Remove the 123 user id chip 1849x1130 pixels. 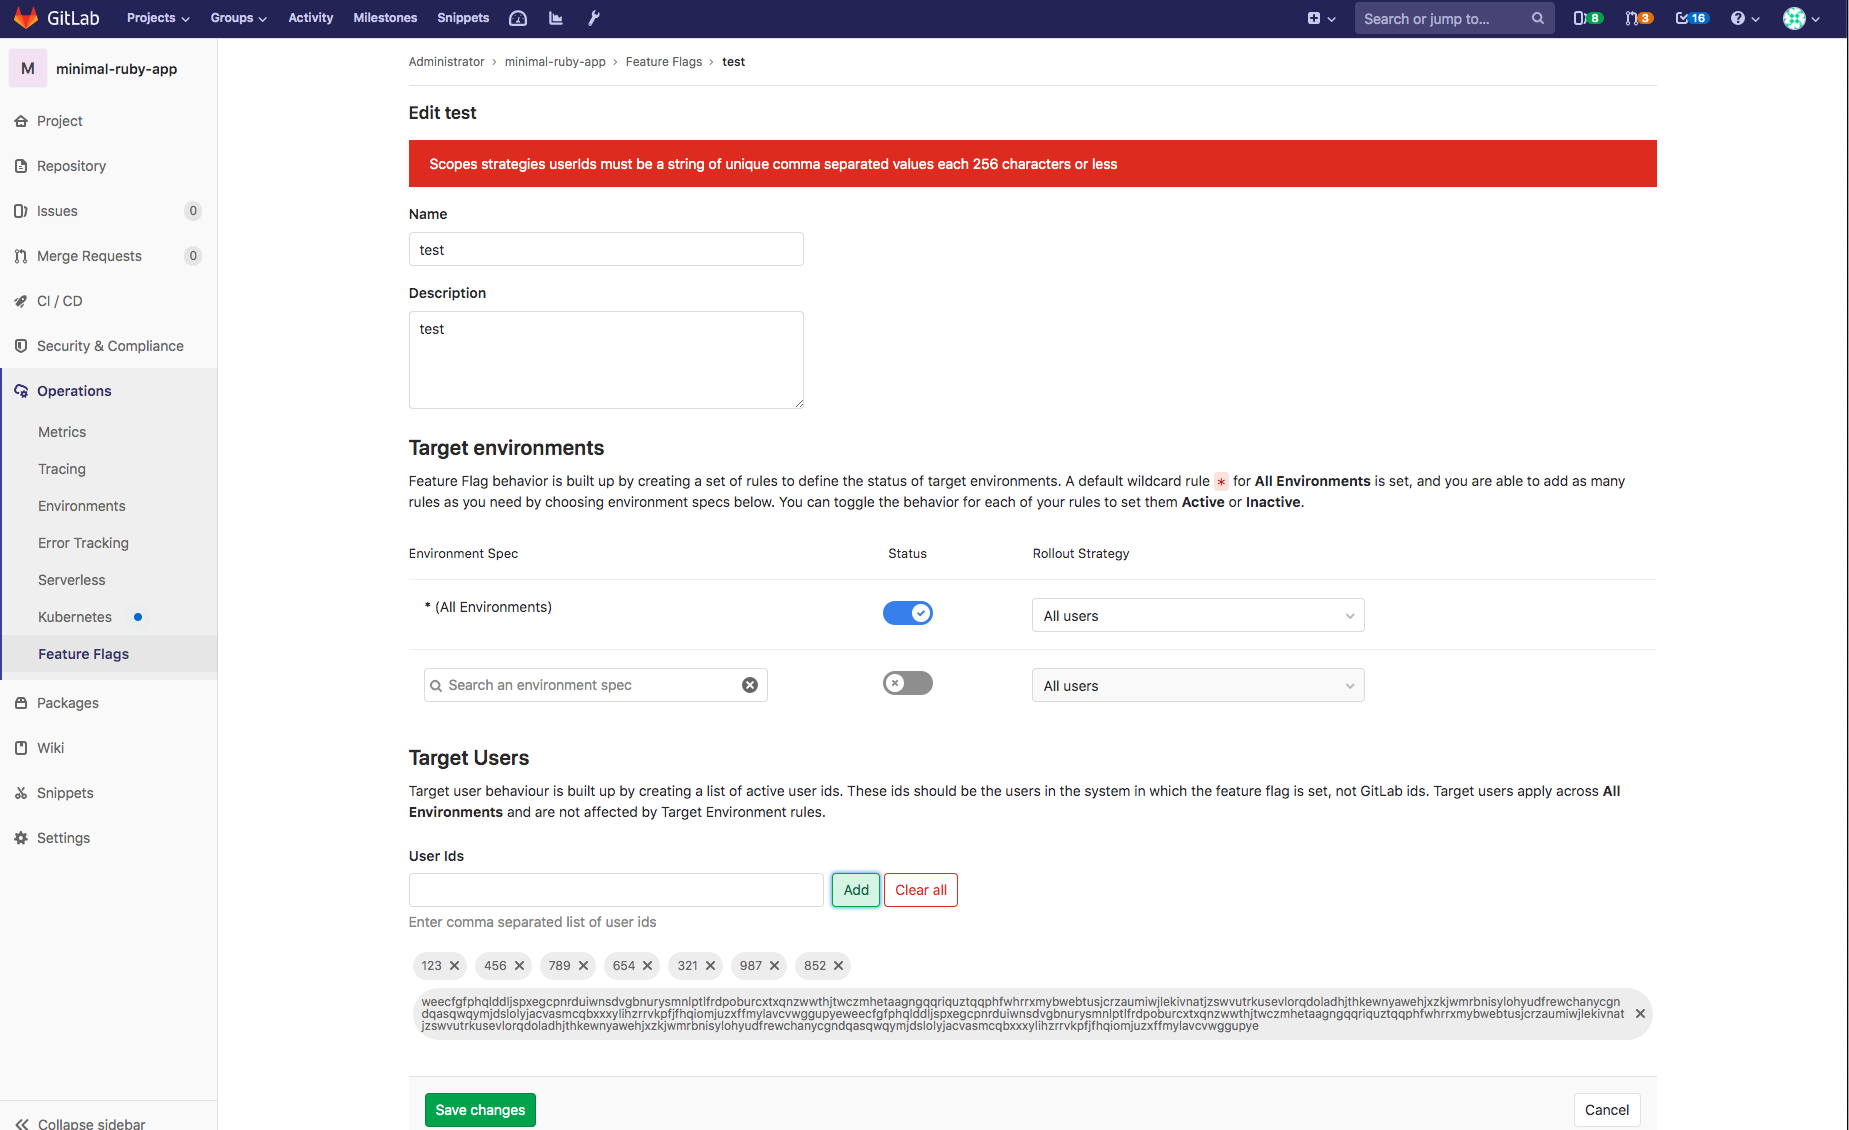click(455, 966)
